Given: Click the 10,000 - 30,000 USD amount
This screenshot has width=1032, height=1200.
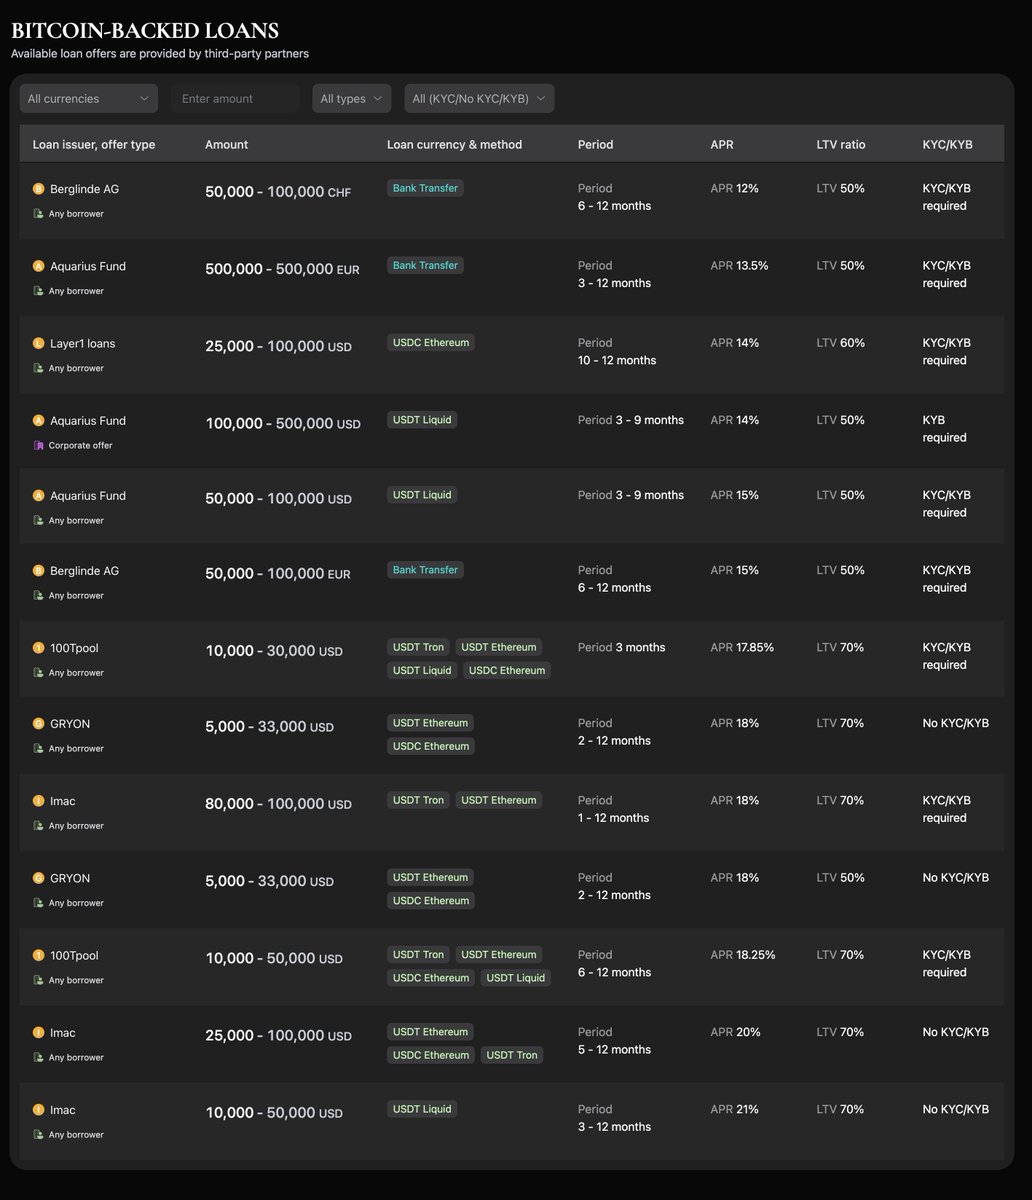Looking at the screenshot, I should 274,651.
